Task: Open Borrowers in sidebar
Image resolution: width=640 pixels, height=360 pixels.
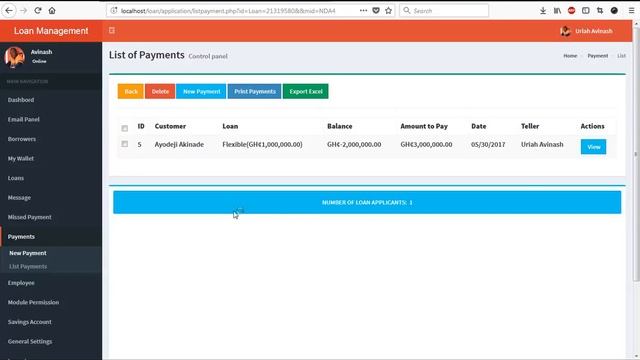Action: (x=22, y=139)
